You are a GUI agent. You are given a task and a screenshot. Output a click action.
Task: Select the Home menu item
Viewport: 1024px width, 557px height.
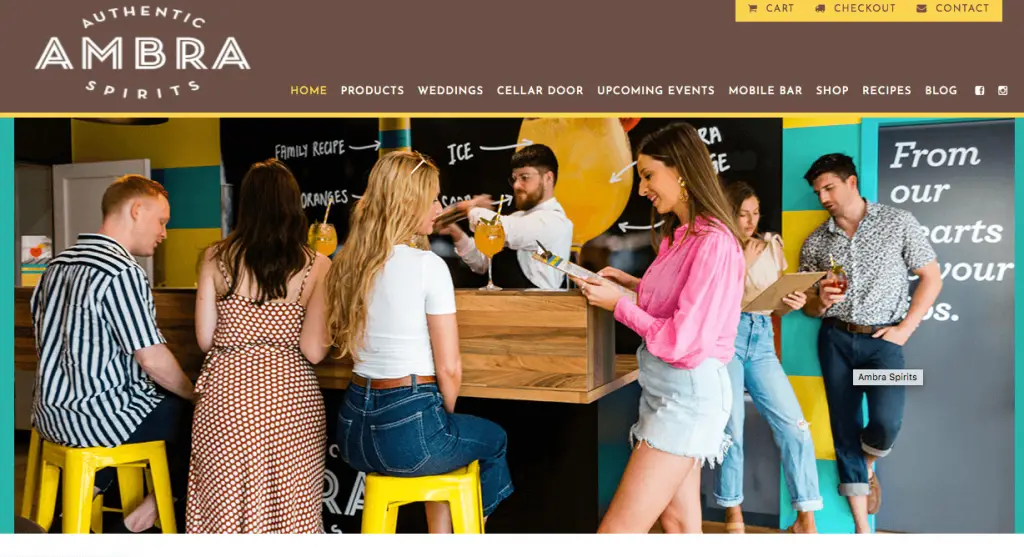click(308, 91)
